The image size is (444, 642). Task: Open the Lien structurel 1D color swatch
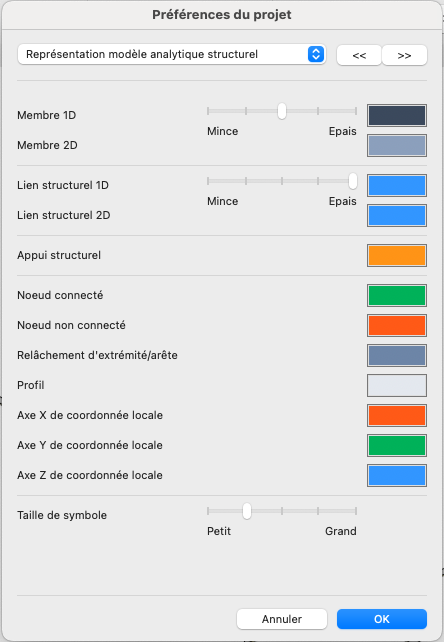pyautogui.click(x=396, y=185)
